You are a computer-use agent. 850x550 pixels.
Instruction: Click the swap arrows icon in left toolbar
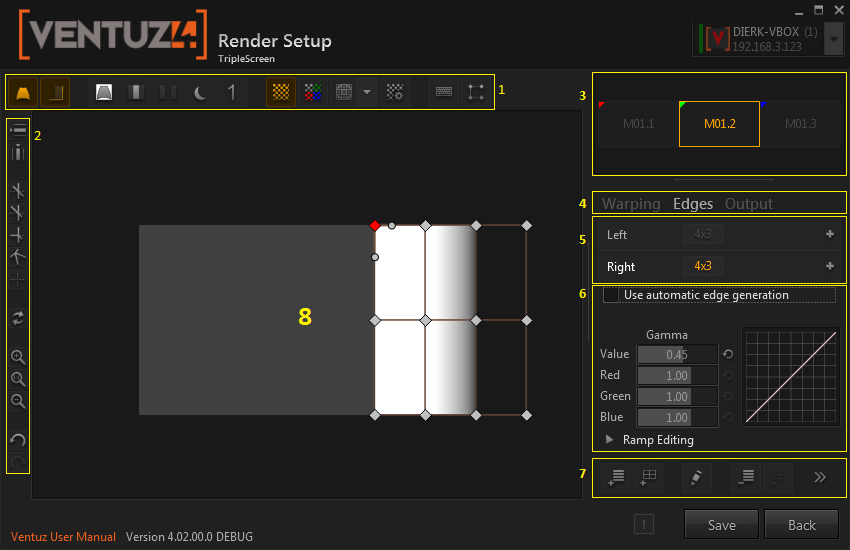pos(17,318)
